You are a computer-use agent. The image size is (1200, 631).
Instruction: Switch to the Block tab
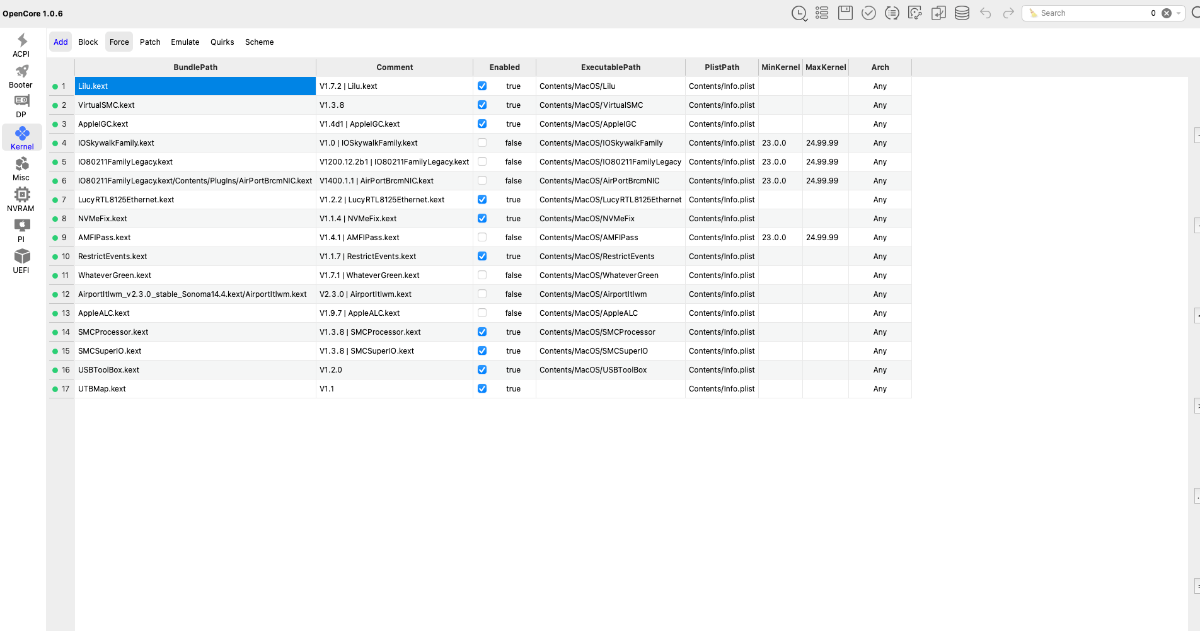pos(88,42)
